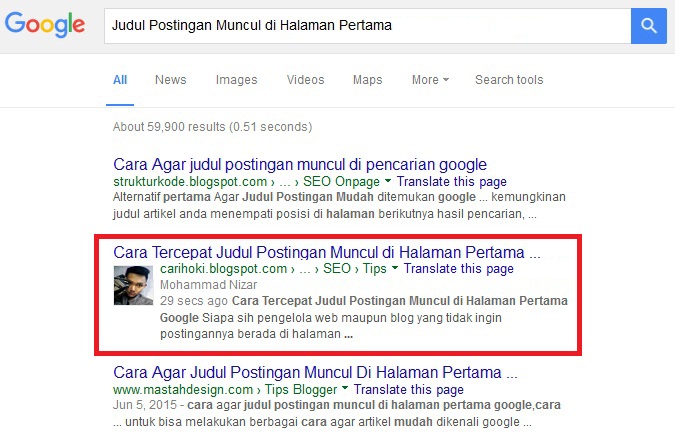Open Search tools options

tap(509, 80)
